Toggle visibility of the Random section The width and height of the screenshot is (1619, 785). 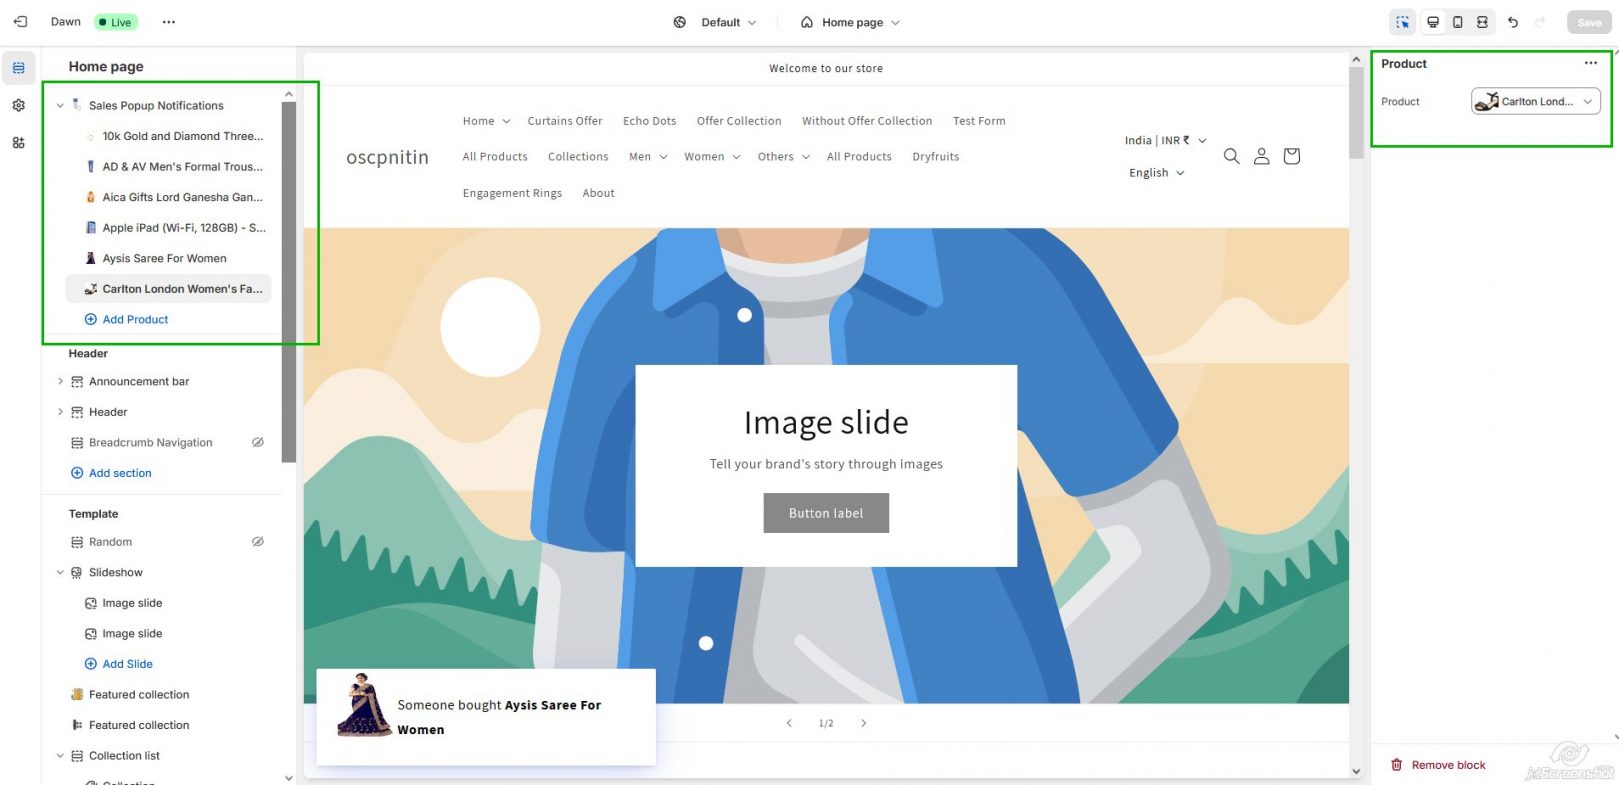pyautogui.click(x=258, y=542)
